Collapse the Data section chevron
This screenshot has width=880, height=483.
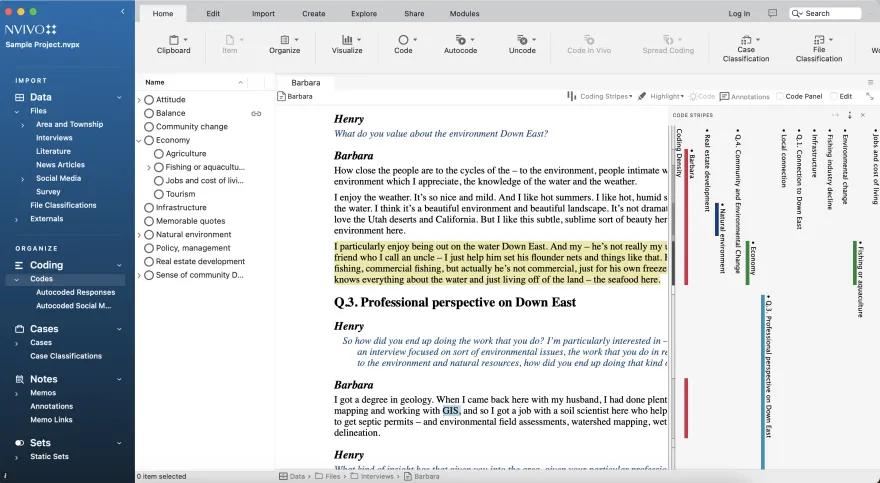pyautogui.click(x=119, y=98)
